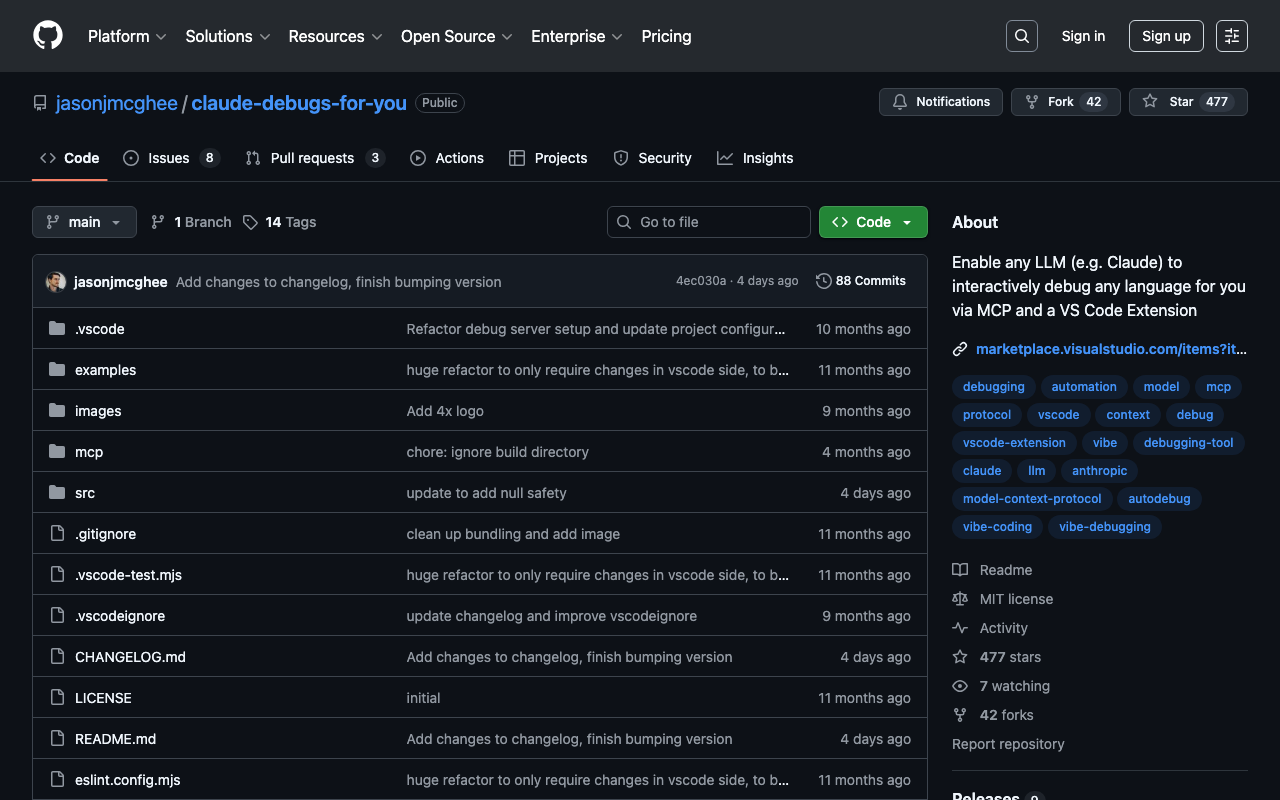Open Notifications for this repository

[940, 102]
